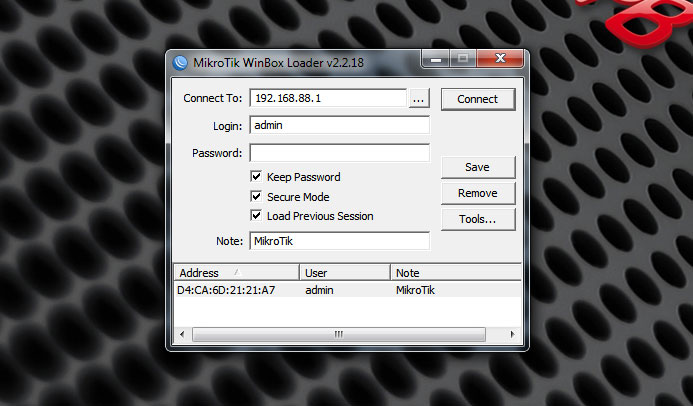Open the Tools... menu button

477,219
